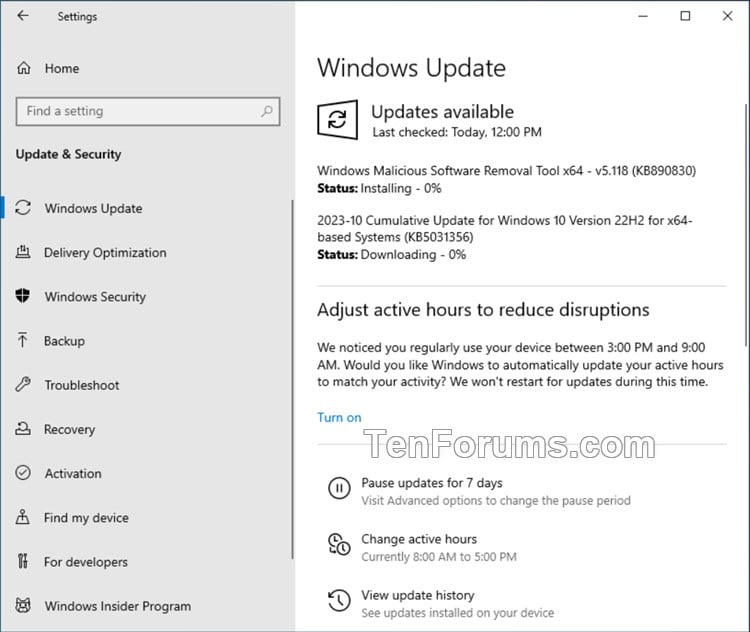This screenshot has height=632, width=750.
Task: Click the Turn on link for active hours
Action: tap(339, 417)
